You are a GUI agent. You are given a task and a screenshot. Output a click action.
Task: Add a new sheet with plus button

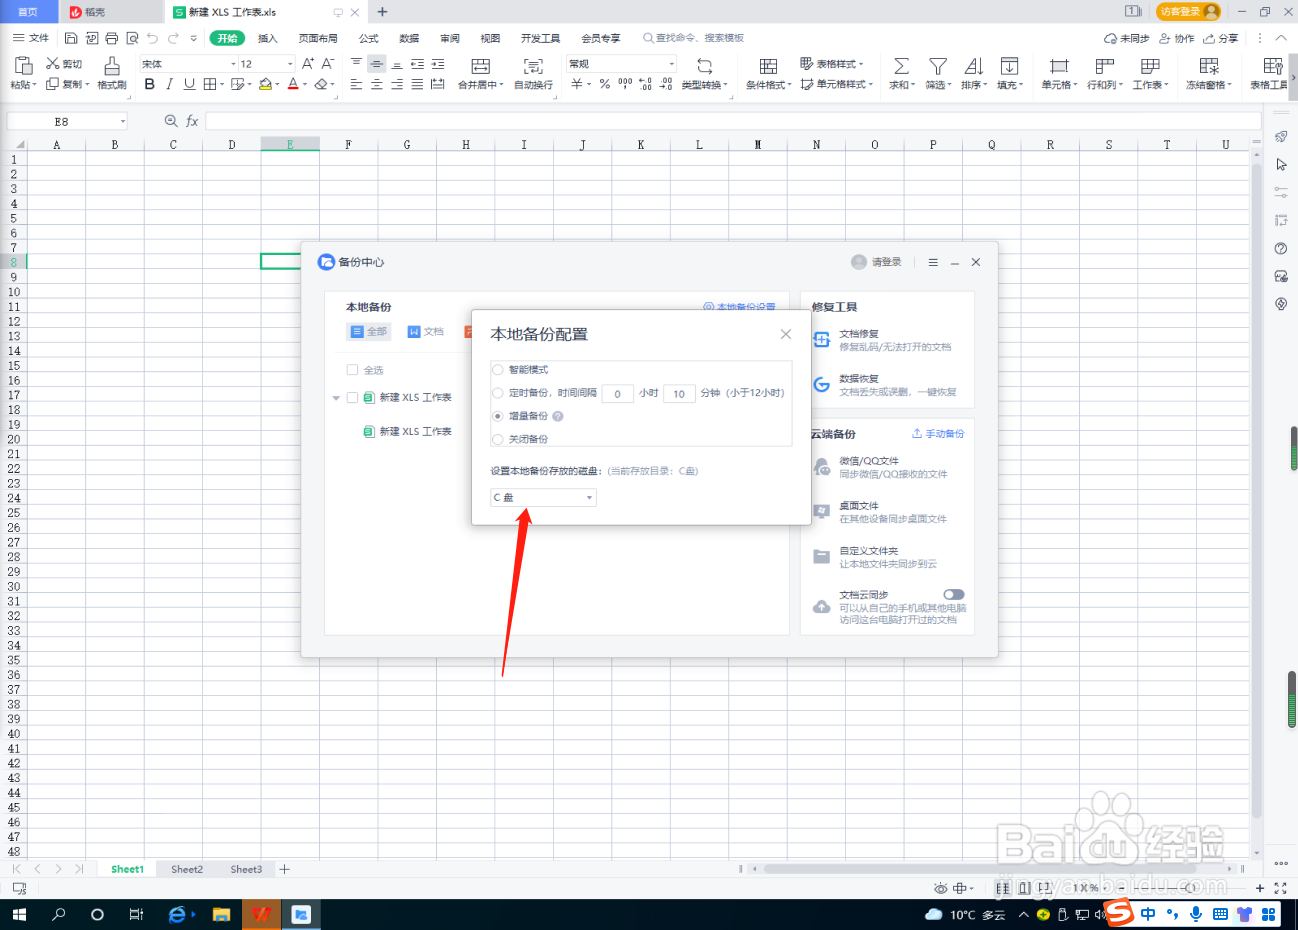285,869
